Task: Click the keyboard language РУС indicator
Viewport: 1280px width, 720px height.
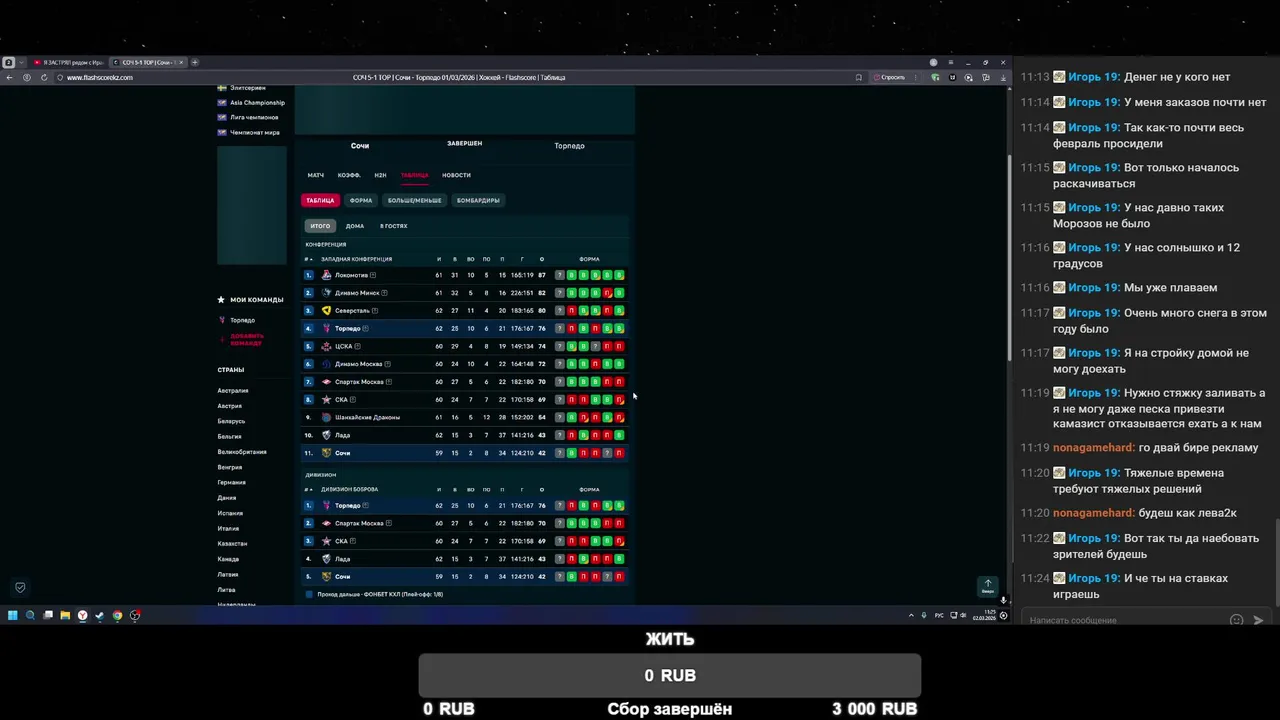Action: click(x=939, y=616)
